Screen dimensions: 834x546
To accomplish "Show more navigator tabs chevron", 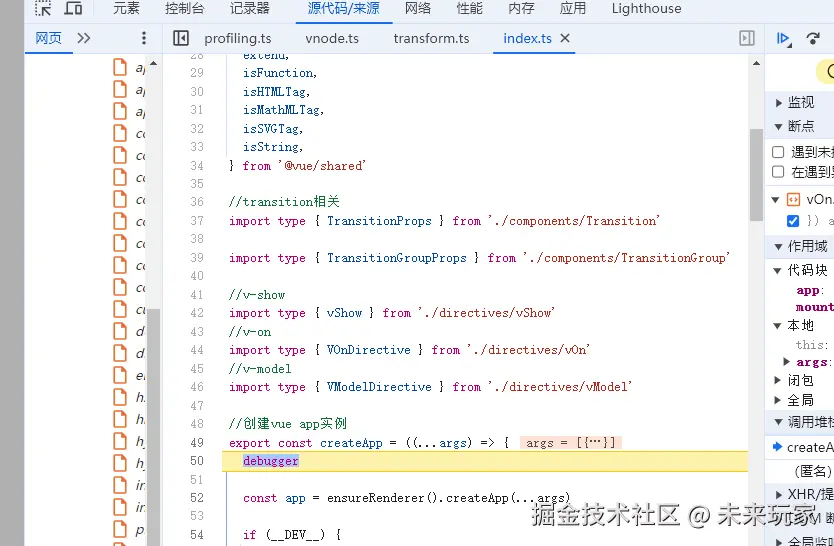I will pos(84,38).
